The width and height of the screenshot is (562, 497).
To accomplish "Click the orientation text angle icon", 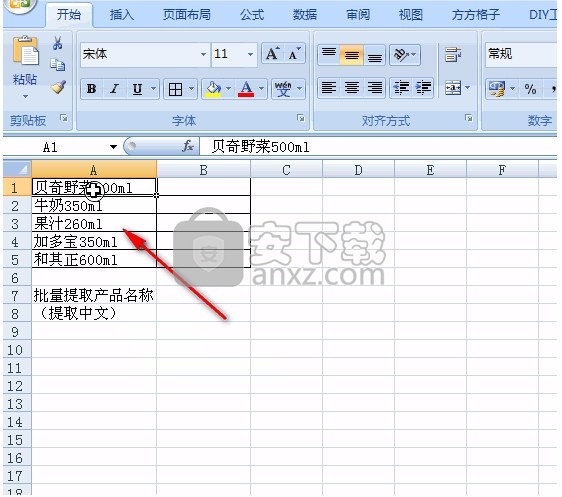I will (x=401, y=54).
